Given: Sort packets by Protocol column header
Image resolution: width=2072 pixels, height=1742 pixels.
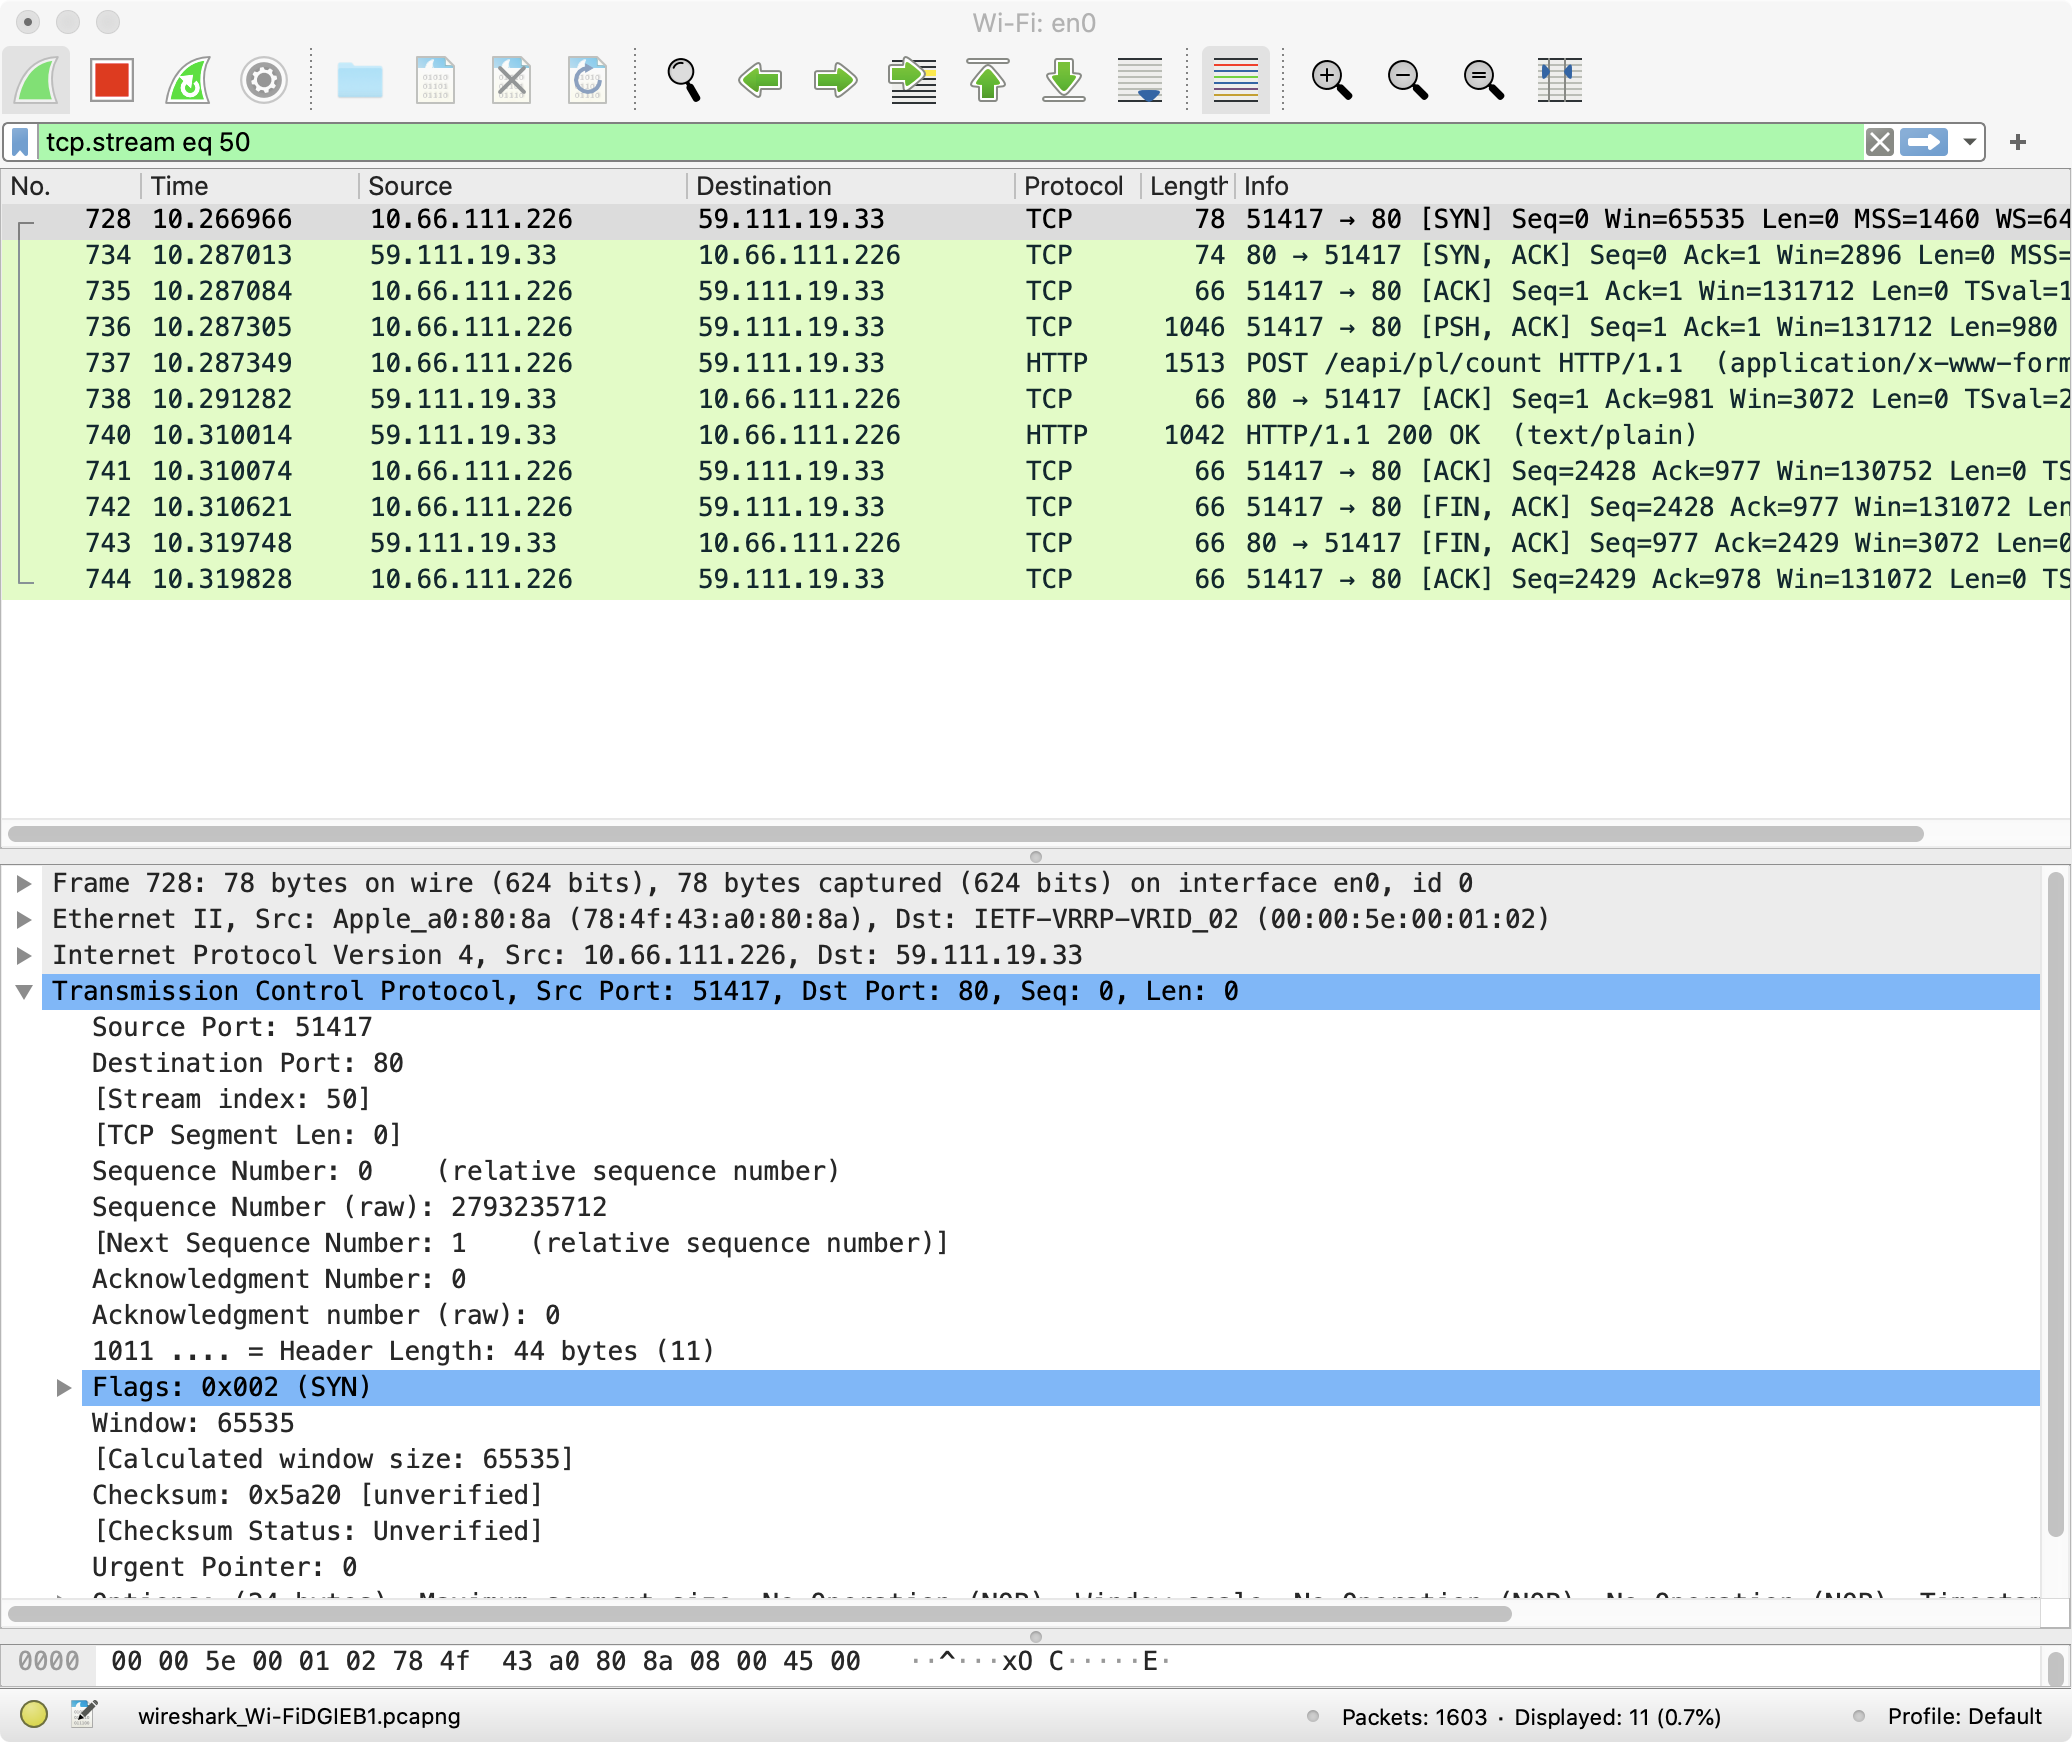Looking at the screenshot, I should (1073, 186).
